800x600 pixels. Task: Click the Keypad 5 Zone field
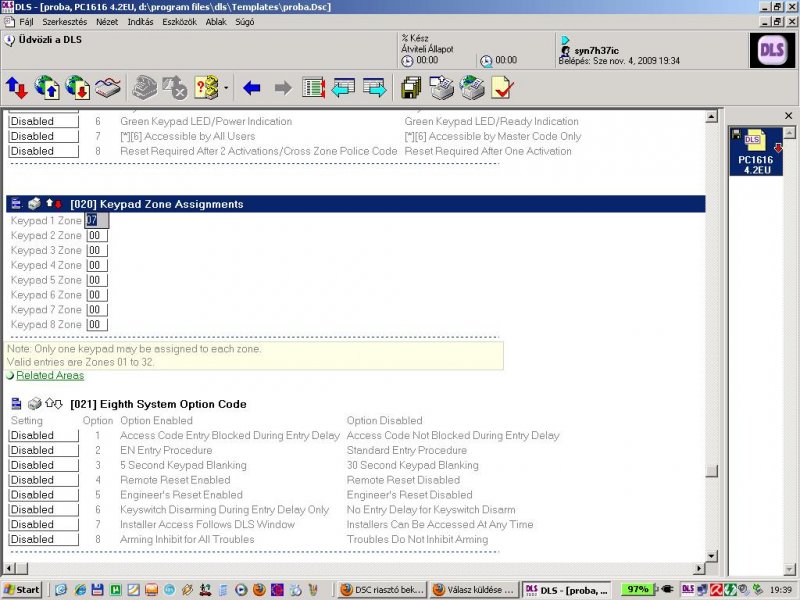pyautogui.click(x=96, y=280)
